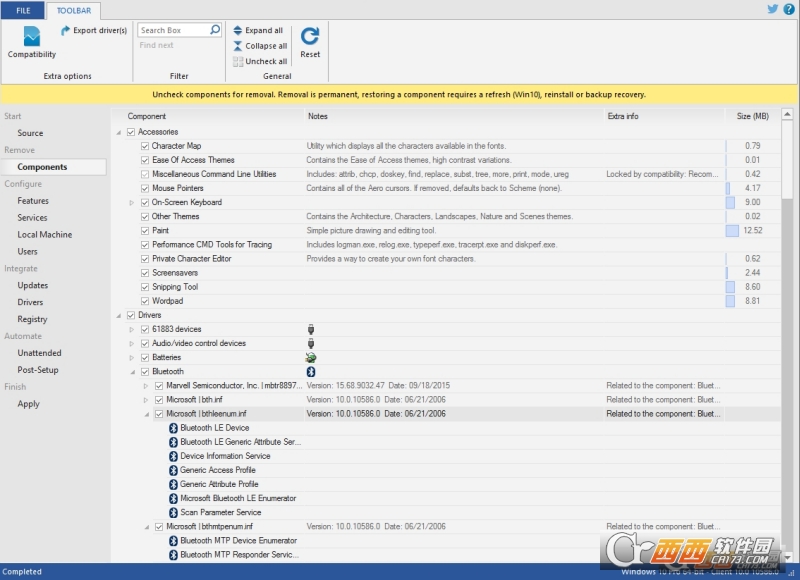Click the Reset refresh icon
The height and width of the screenshot is (580, 800).
pos(310,36)
